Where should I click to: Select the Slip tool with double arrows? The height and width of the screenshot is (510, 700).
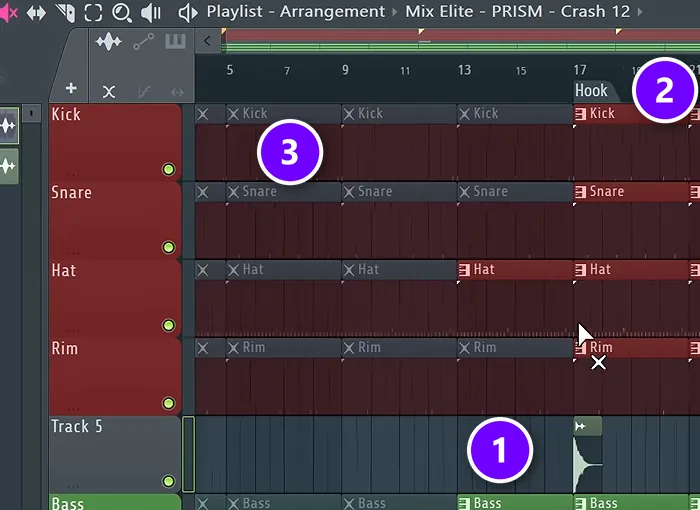36,13
